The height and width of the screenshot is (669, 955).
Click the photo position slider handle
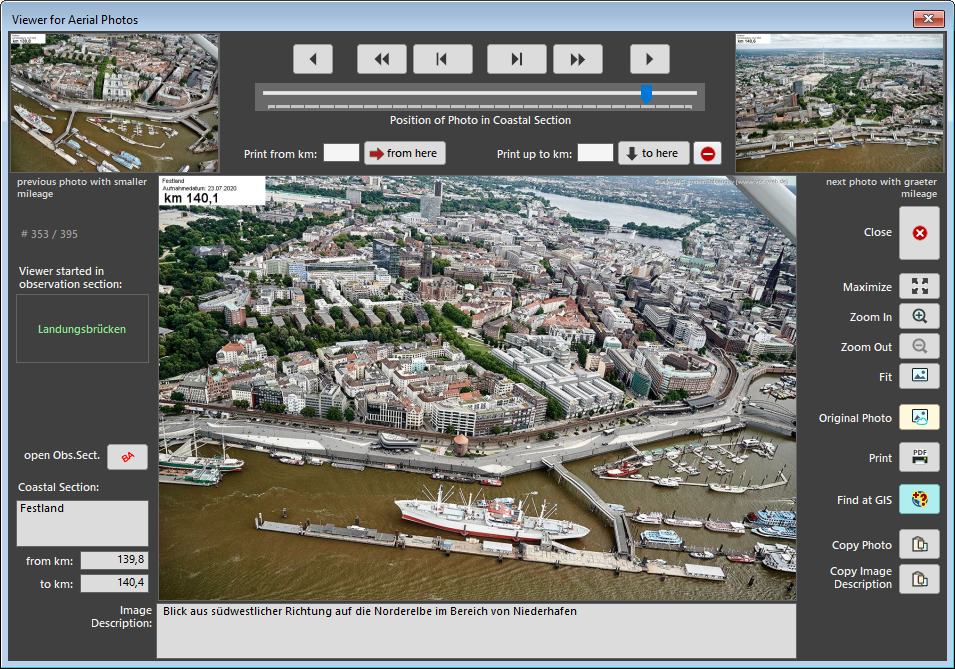tap(647, 94)
